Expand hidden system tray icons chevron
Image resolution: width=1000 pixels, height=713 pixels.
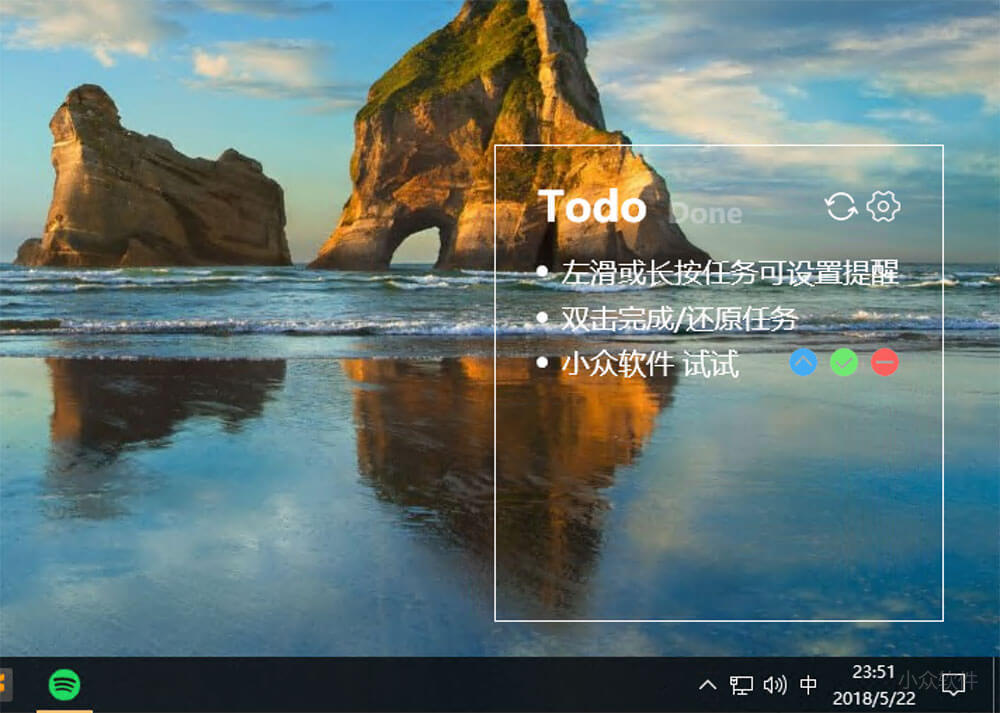(707, 685)
